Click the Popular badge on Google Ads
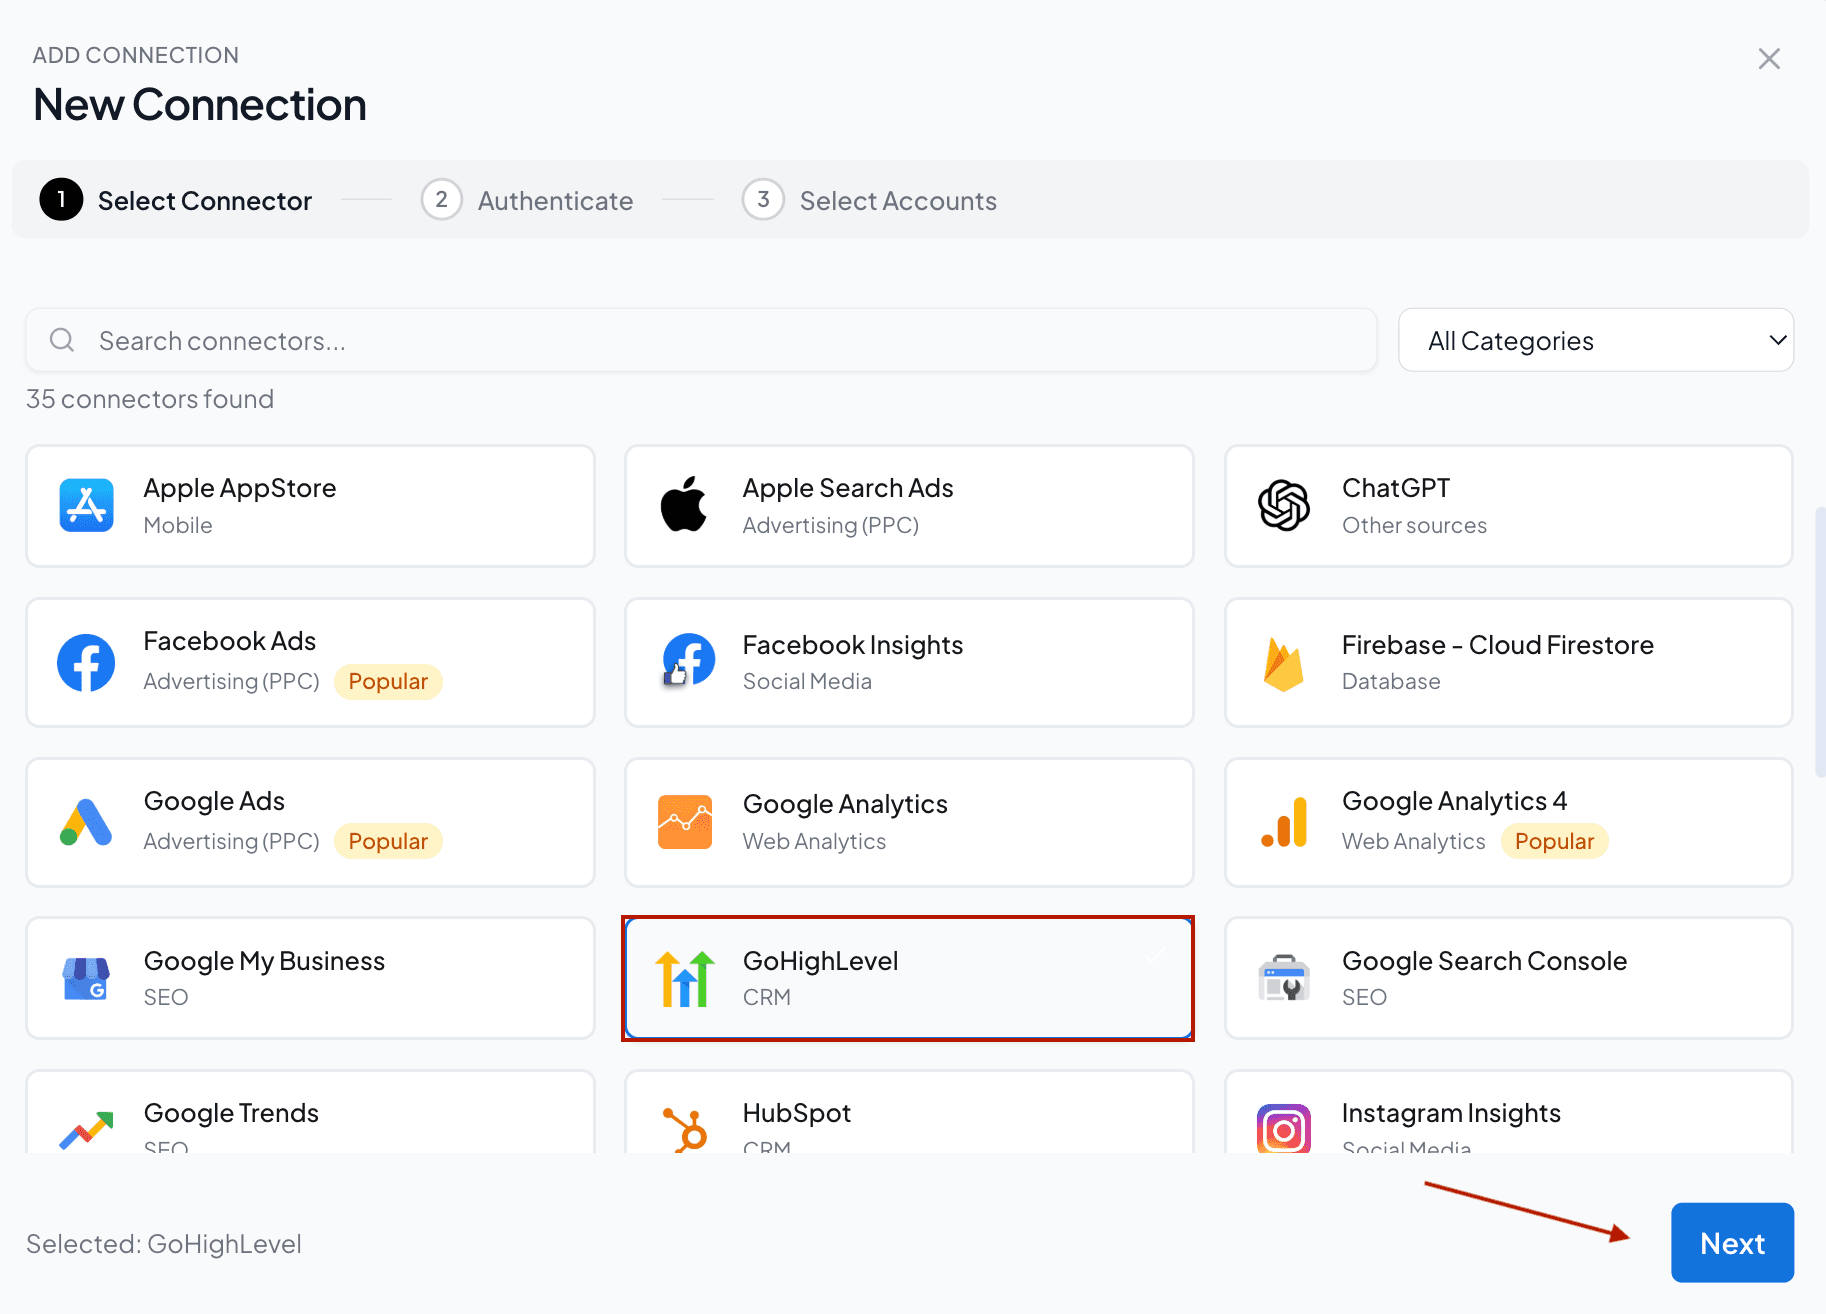This screenshot has width=1826, height=1314. tap(388, 841)
